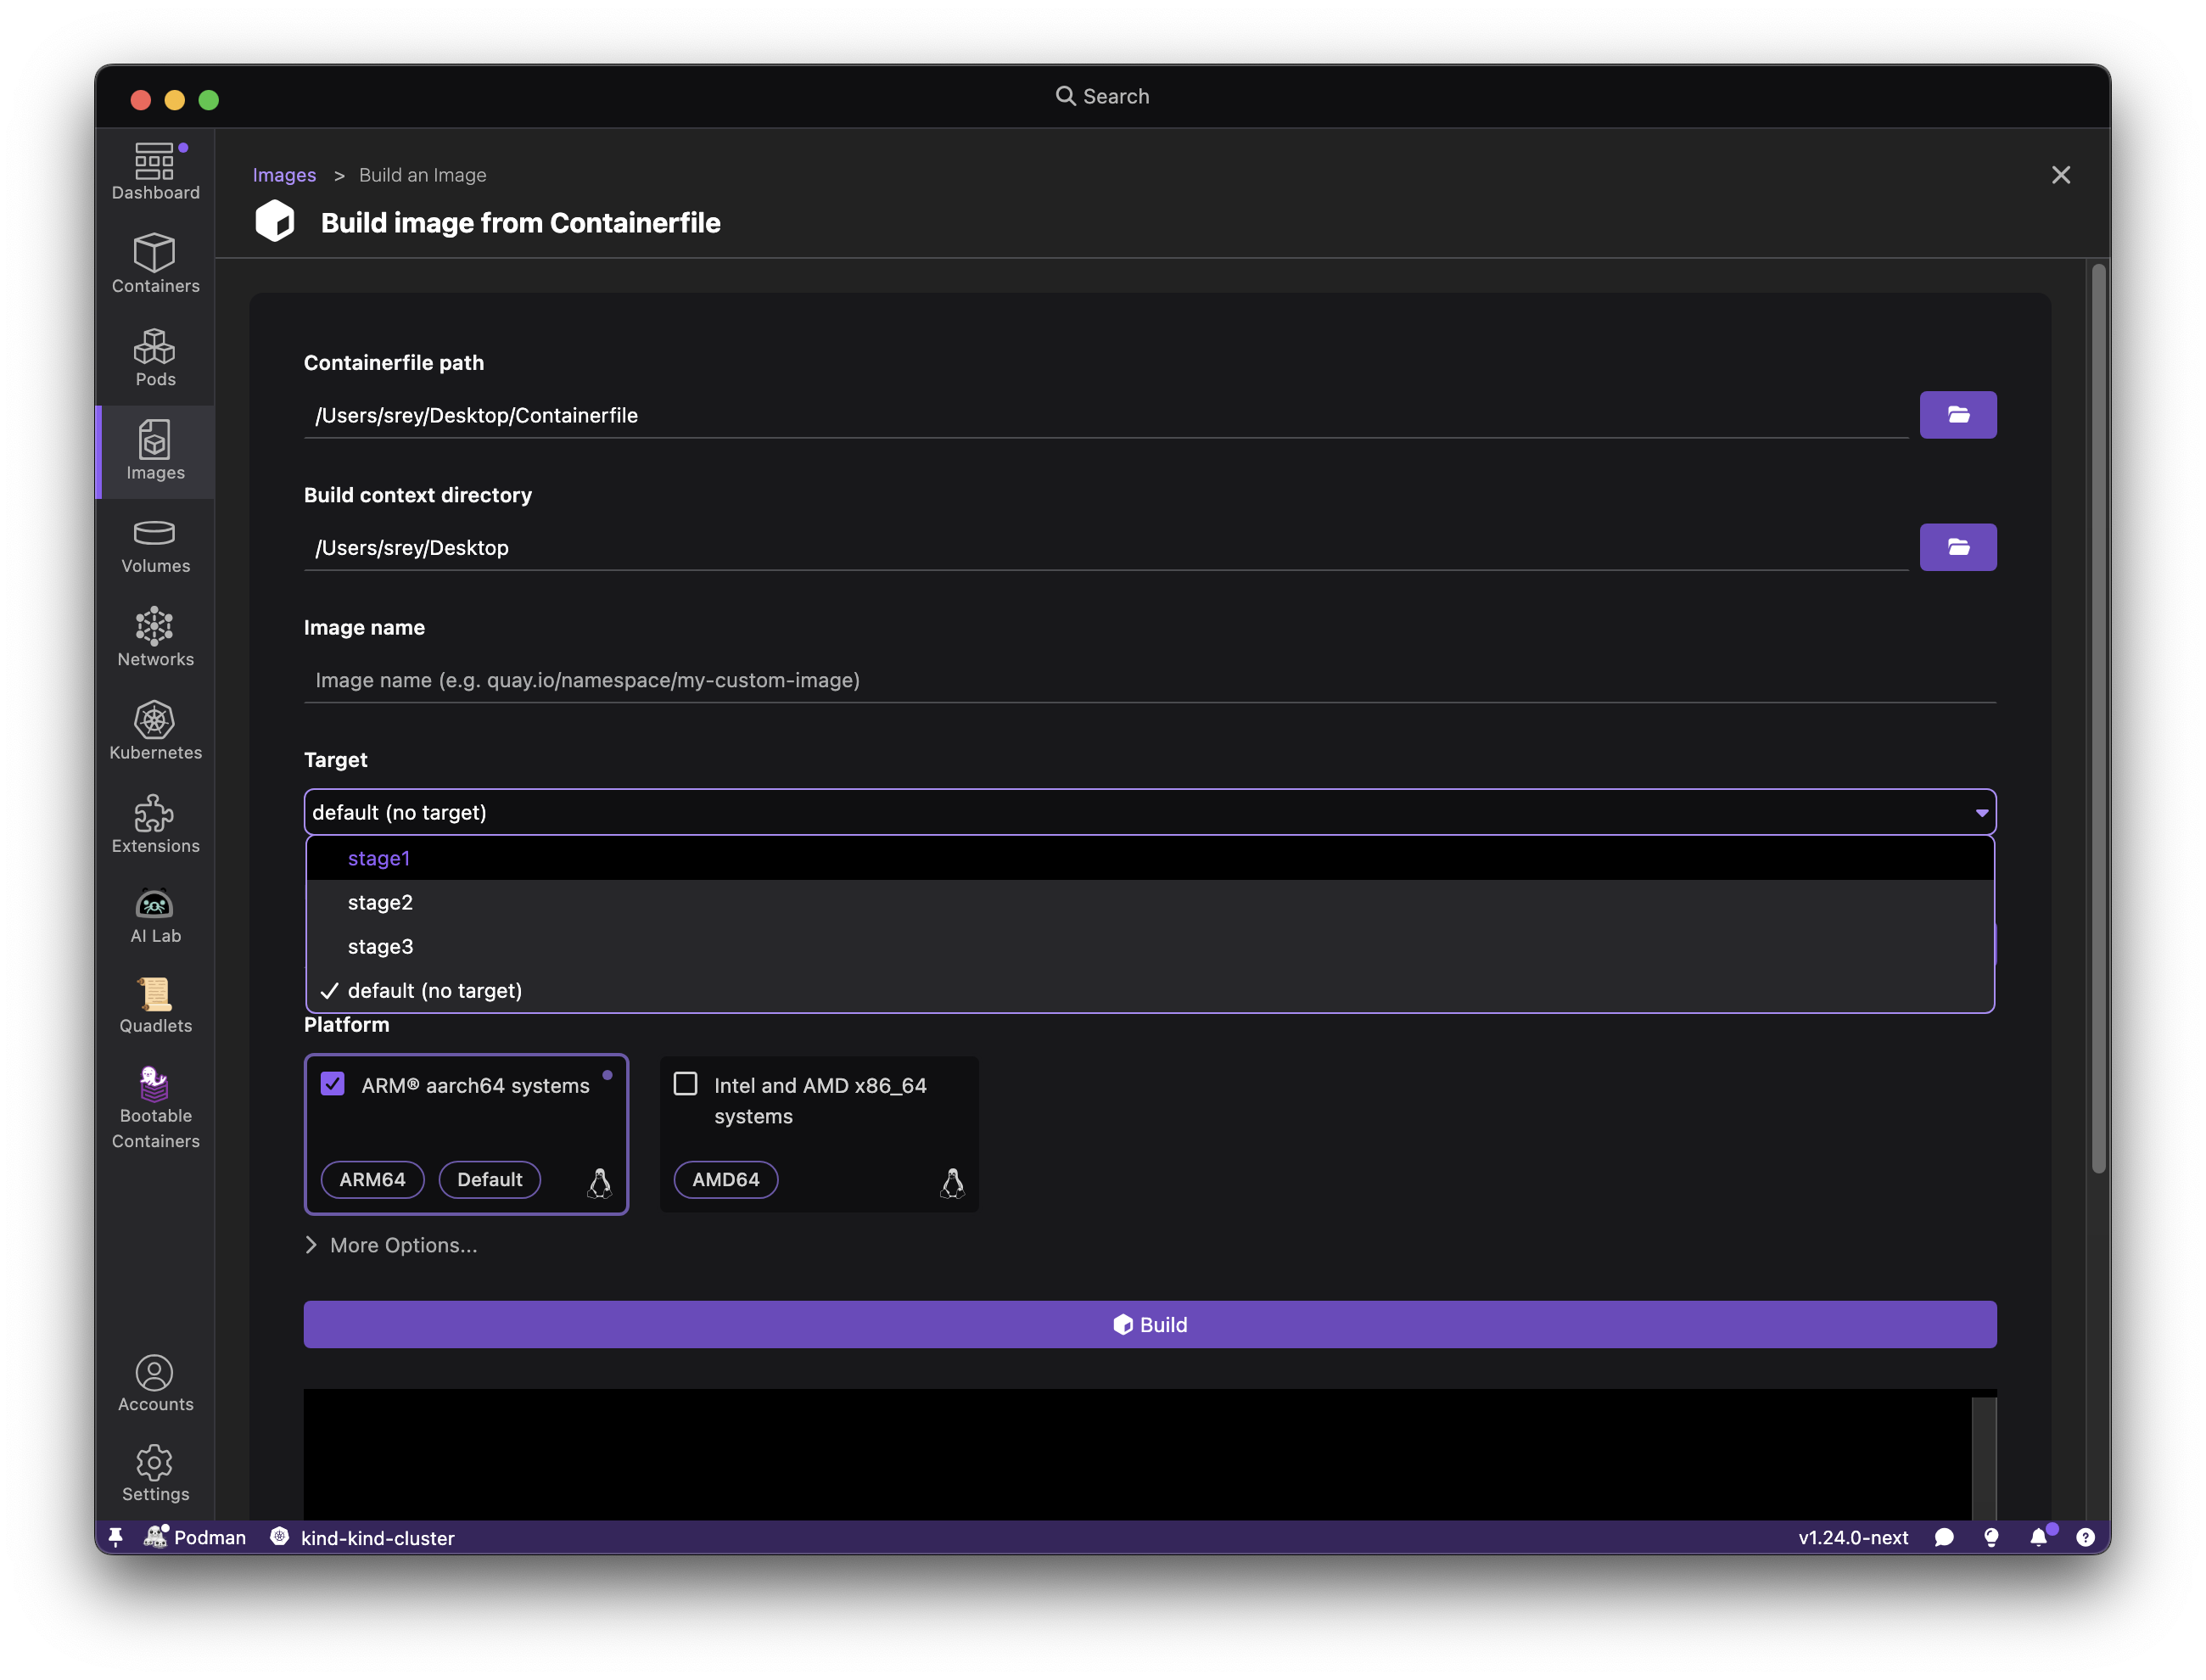Open the help icon in the status bar
This screenshot has height=1680, width=2206.
(2085, 1537)
